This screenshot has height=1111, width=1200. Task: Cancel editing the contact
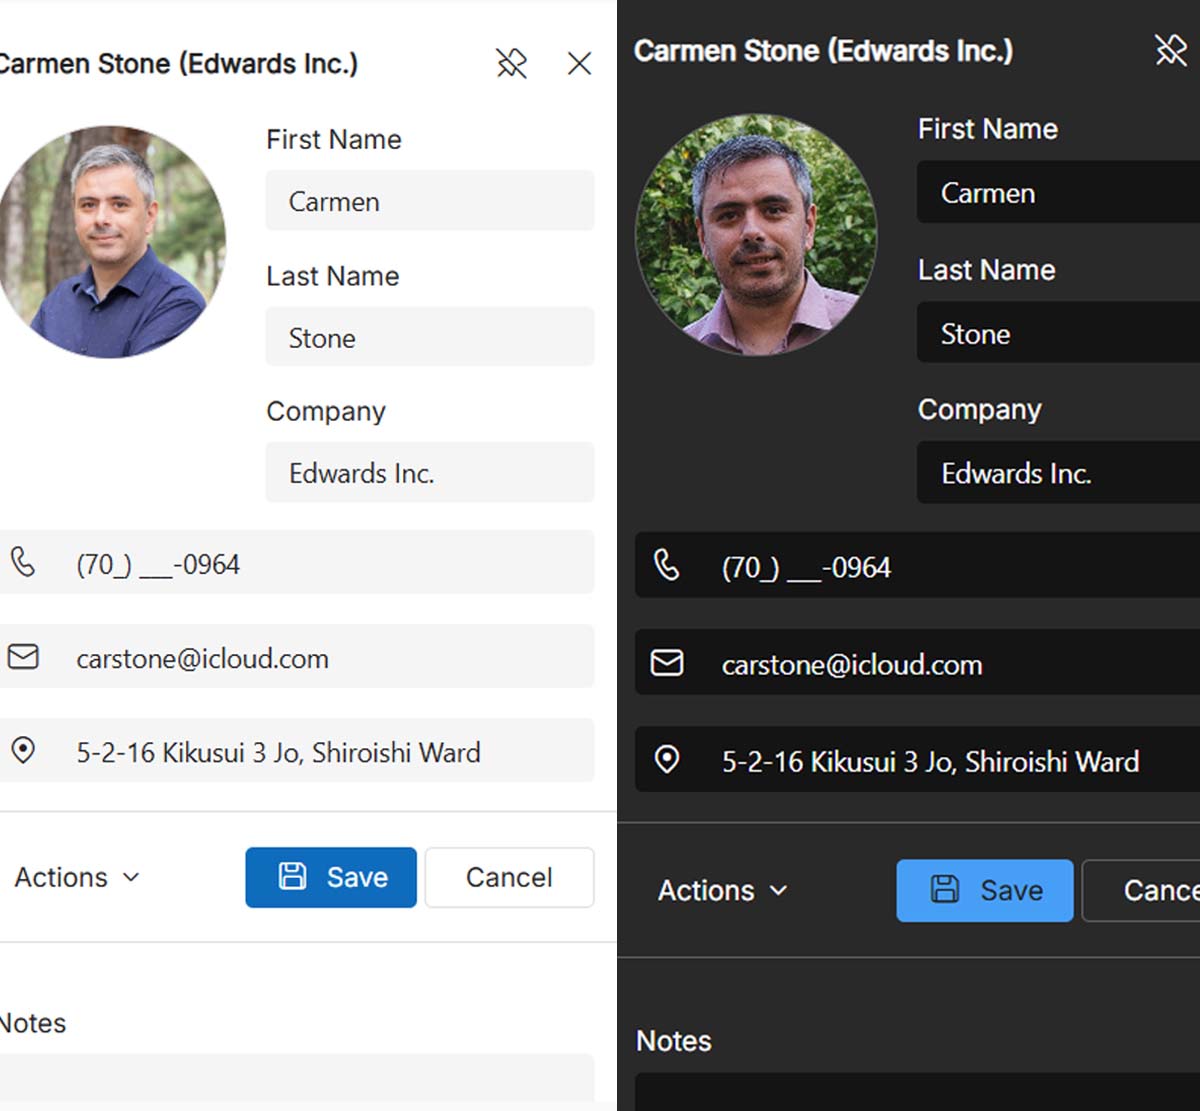click(x=509, y=877)
